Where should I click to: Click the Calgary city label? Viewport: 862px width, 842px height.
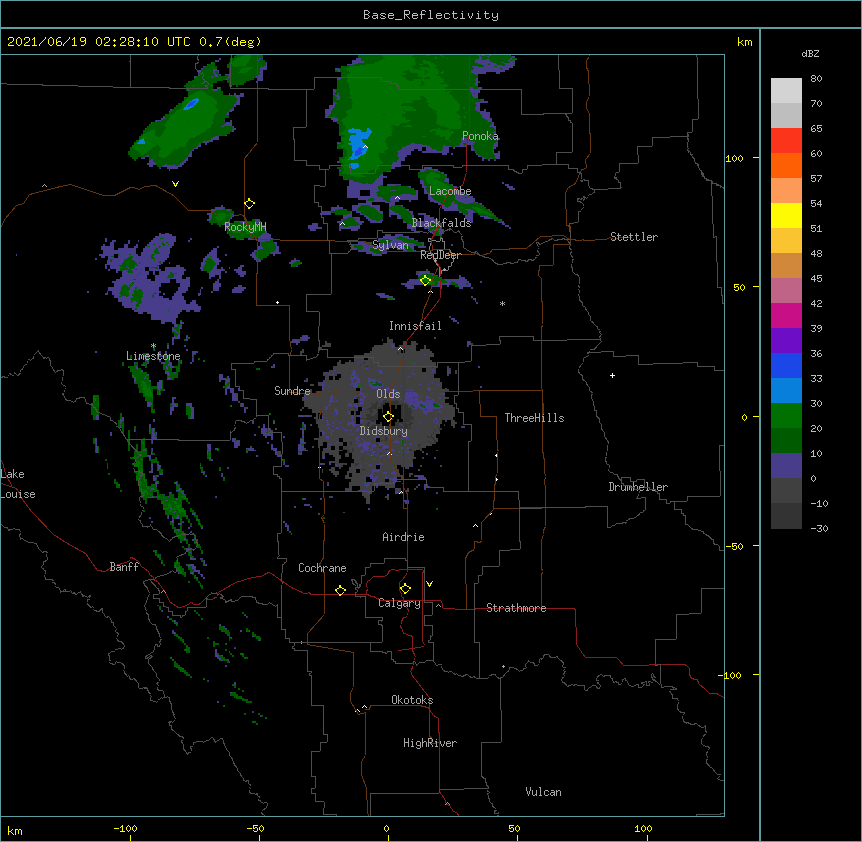399,603
